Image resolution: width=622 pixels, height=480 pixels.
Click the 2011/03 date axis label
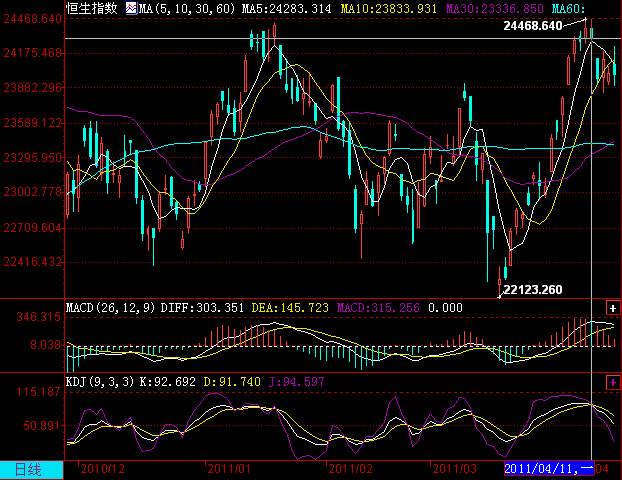click(455, 469)
